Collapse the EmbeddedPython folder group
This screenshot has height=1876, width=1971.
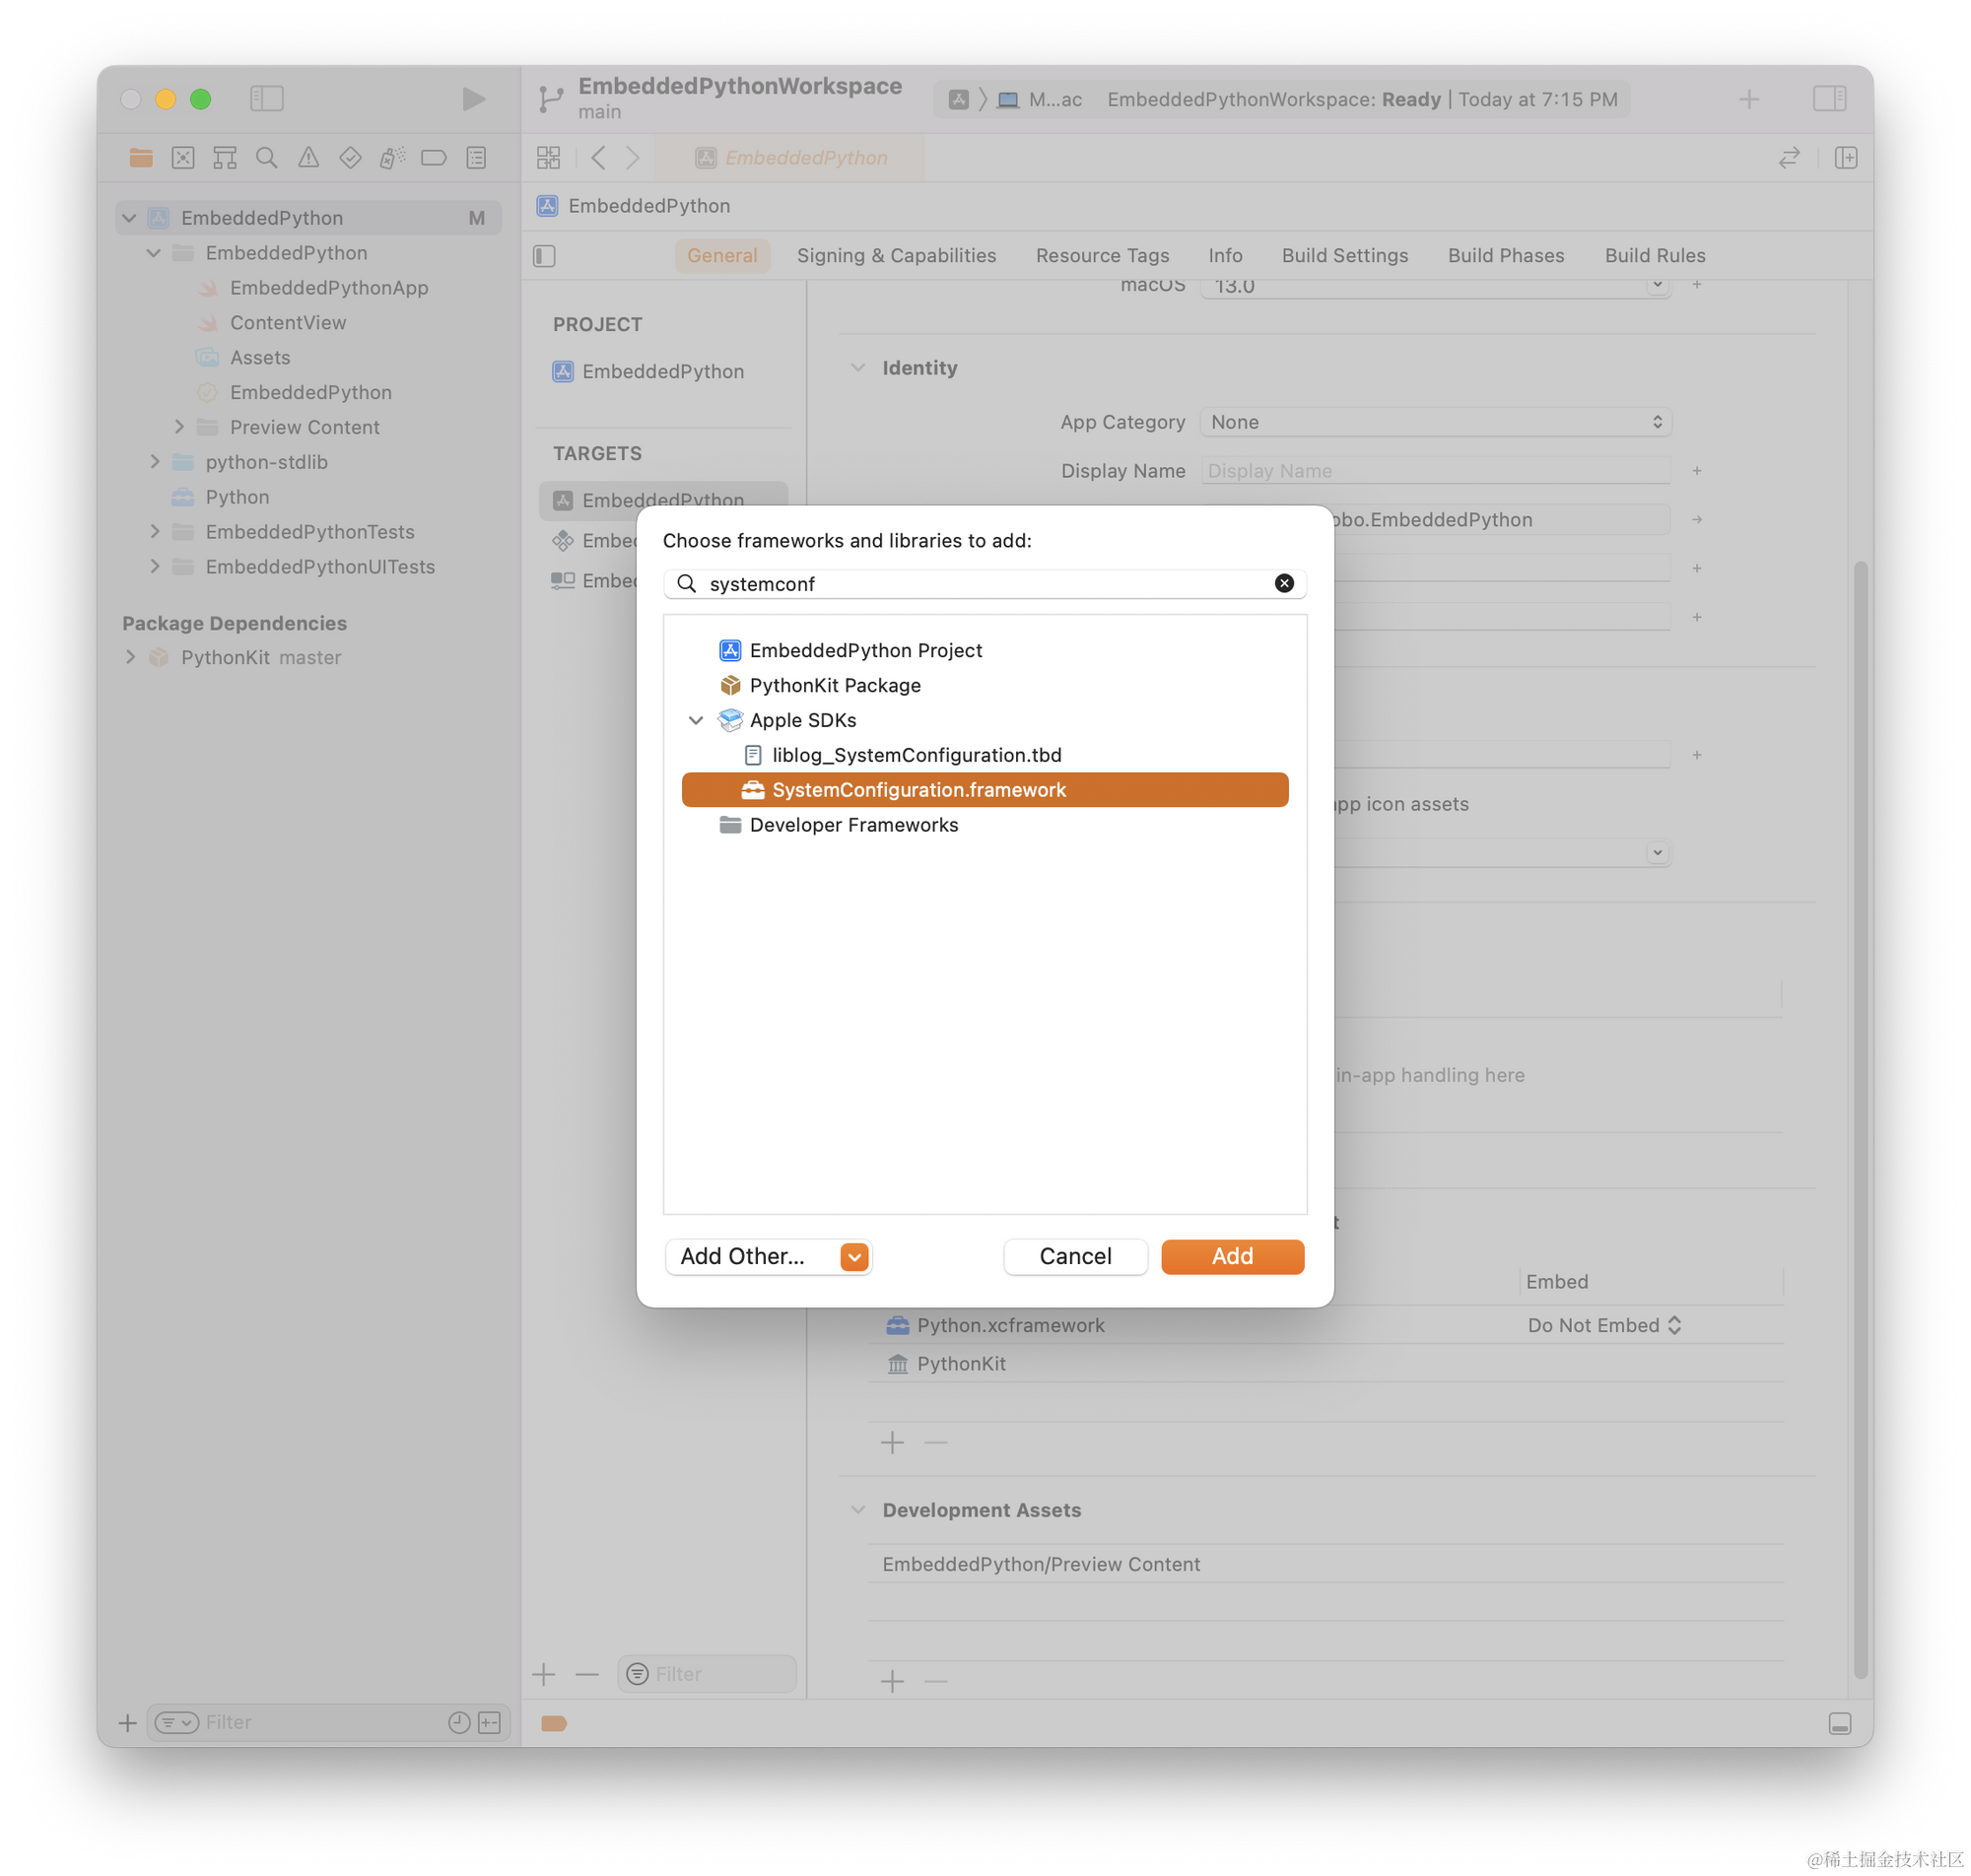tap(153, 252)
